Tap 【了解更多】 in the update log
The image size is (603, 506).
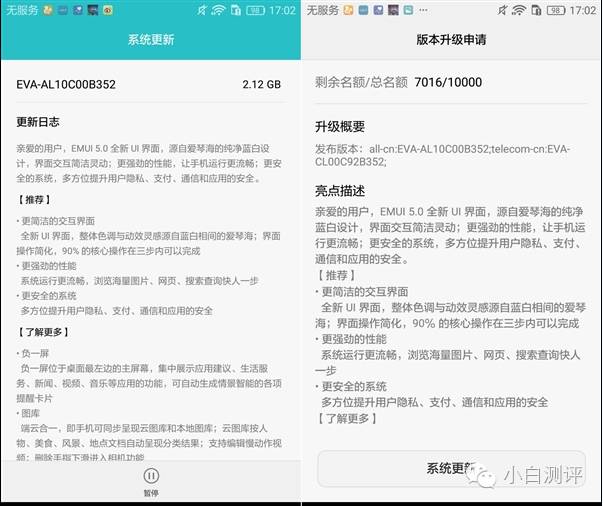click(x=44, y=332)
